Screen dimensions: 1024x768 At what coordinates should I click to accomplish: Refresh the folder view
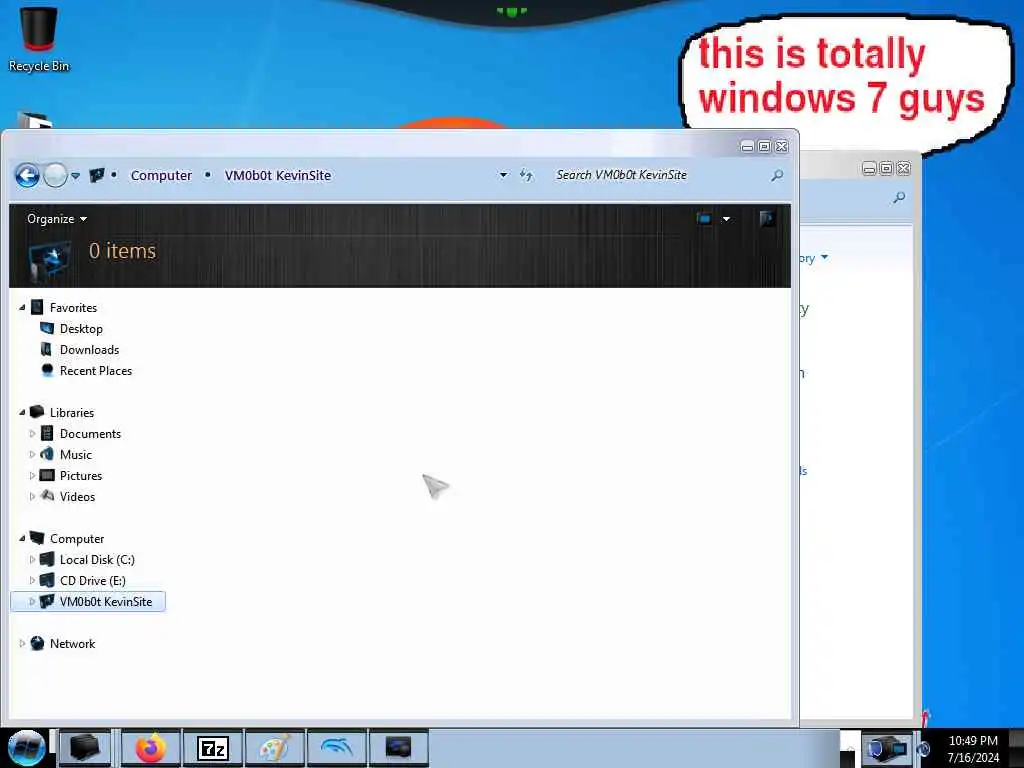tap(526, 175)
